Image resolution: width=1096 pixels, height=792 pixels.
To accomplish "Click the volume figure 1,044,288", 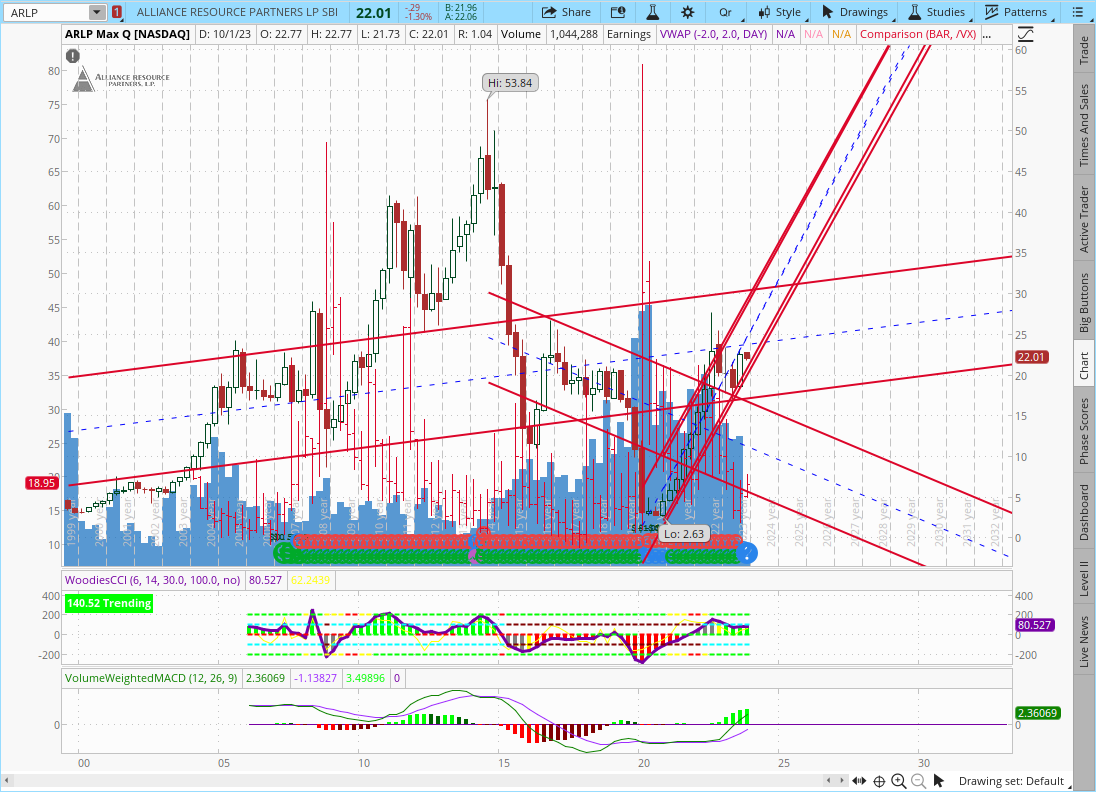I will click(574, 34).
